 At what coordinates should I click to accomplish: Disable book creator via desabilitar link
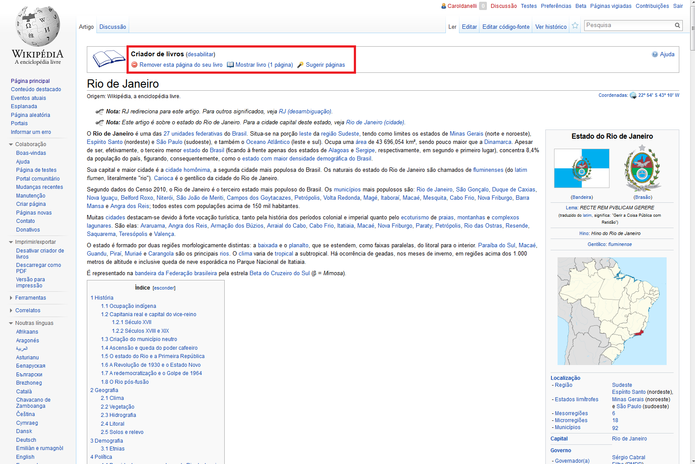[x=201, y=54]
